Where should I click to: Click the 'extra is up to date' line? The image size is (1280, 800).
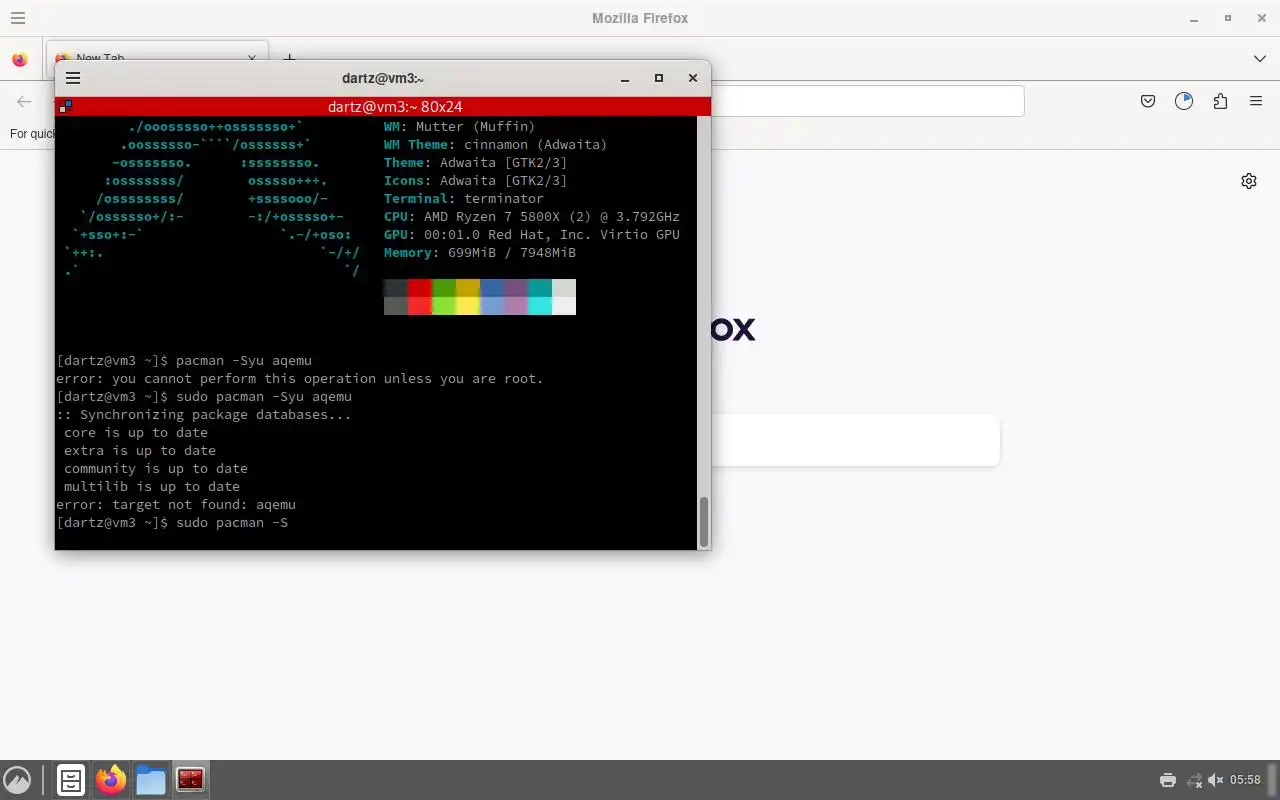pos(140,451)
